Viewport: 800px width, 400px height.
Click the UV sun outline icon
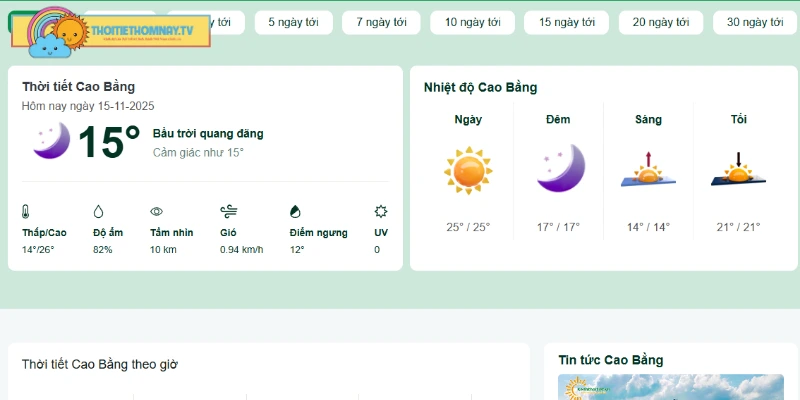pyautogui.click(x=381, y=211)
